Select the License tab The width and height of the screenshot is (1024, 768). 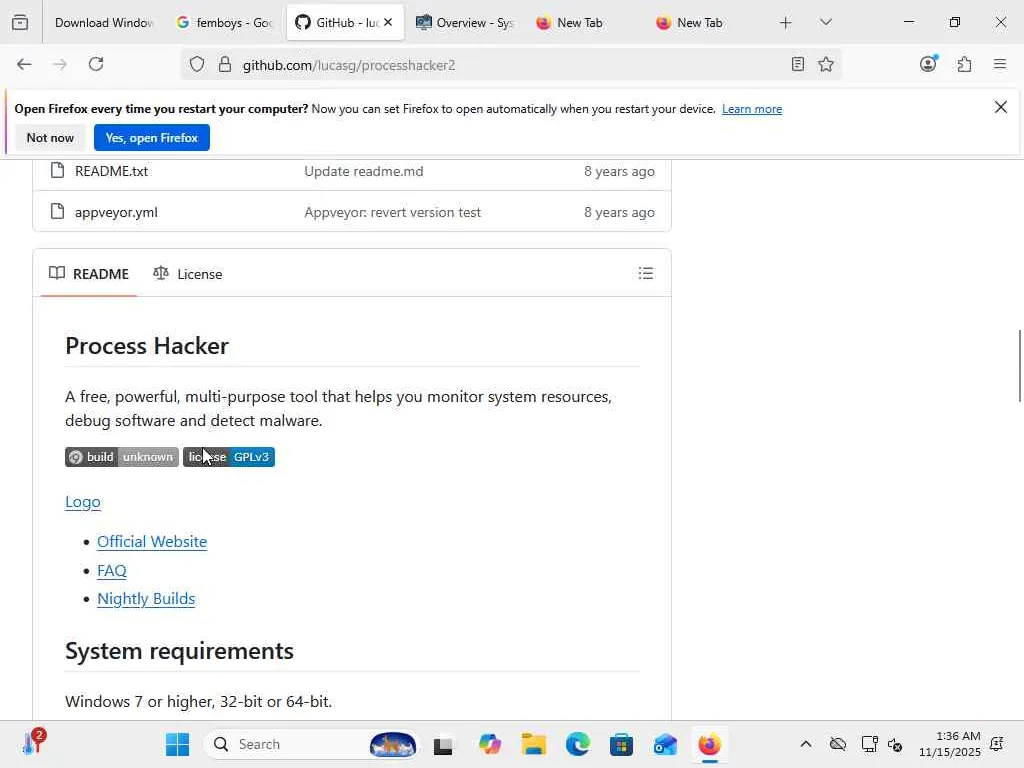pos(187,274)
